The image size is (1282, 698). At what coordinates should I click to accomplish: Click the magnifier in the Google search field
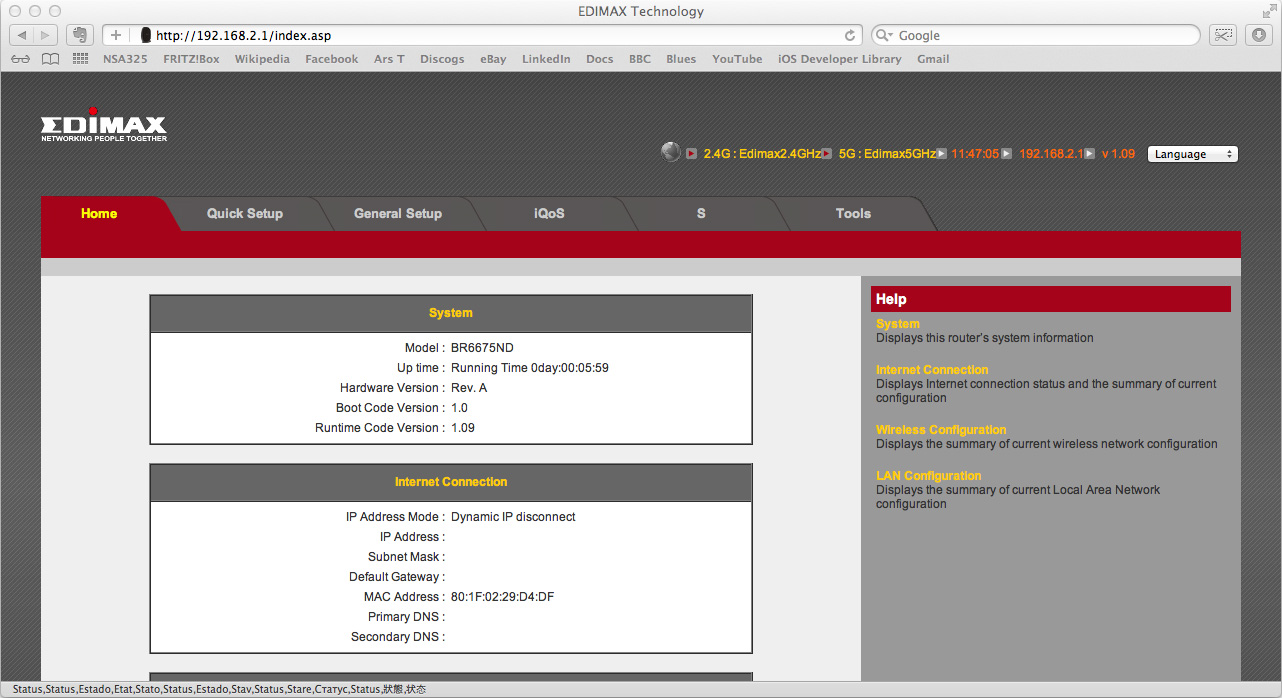pyautogui.click(x=882, y=35)
